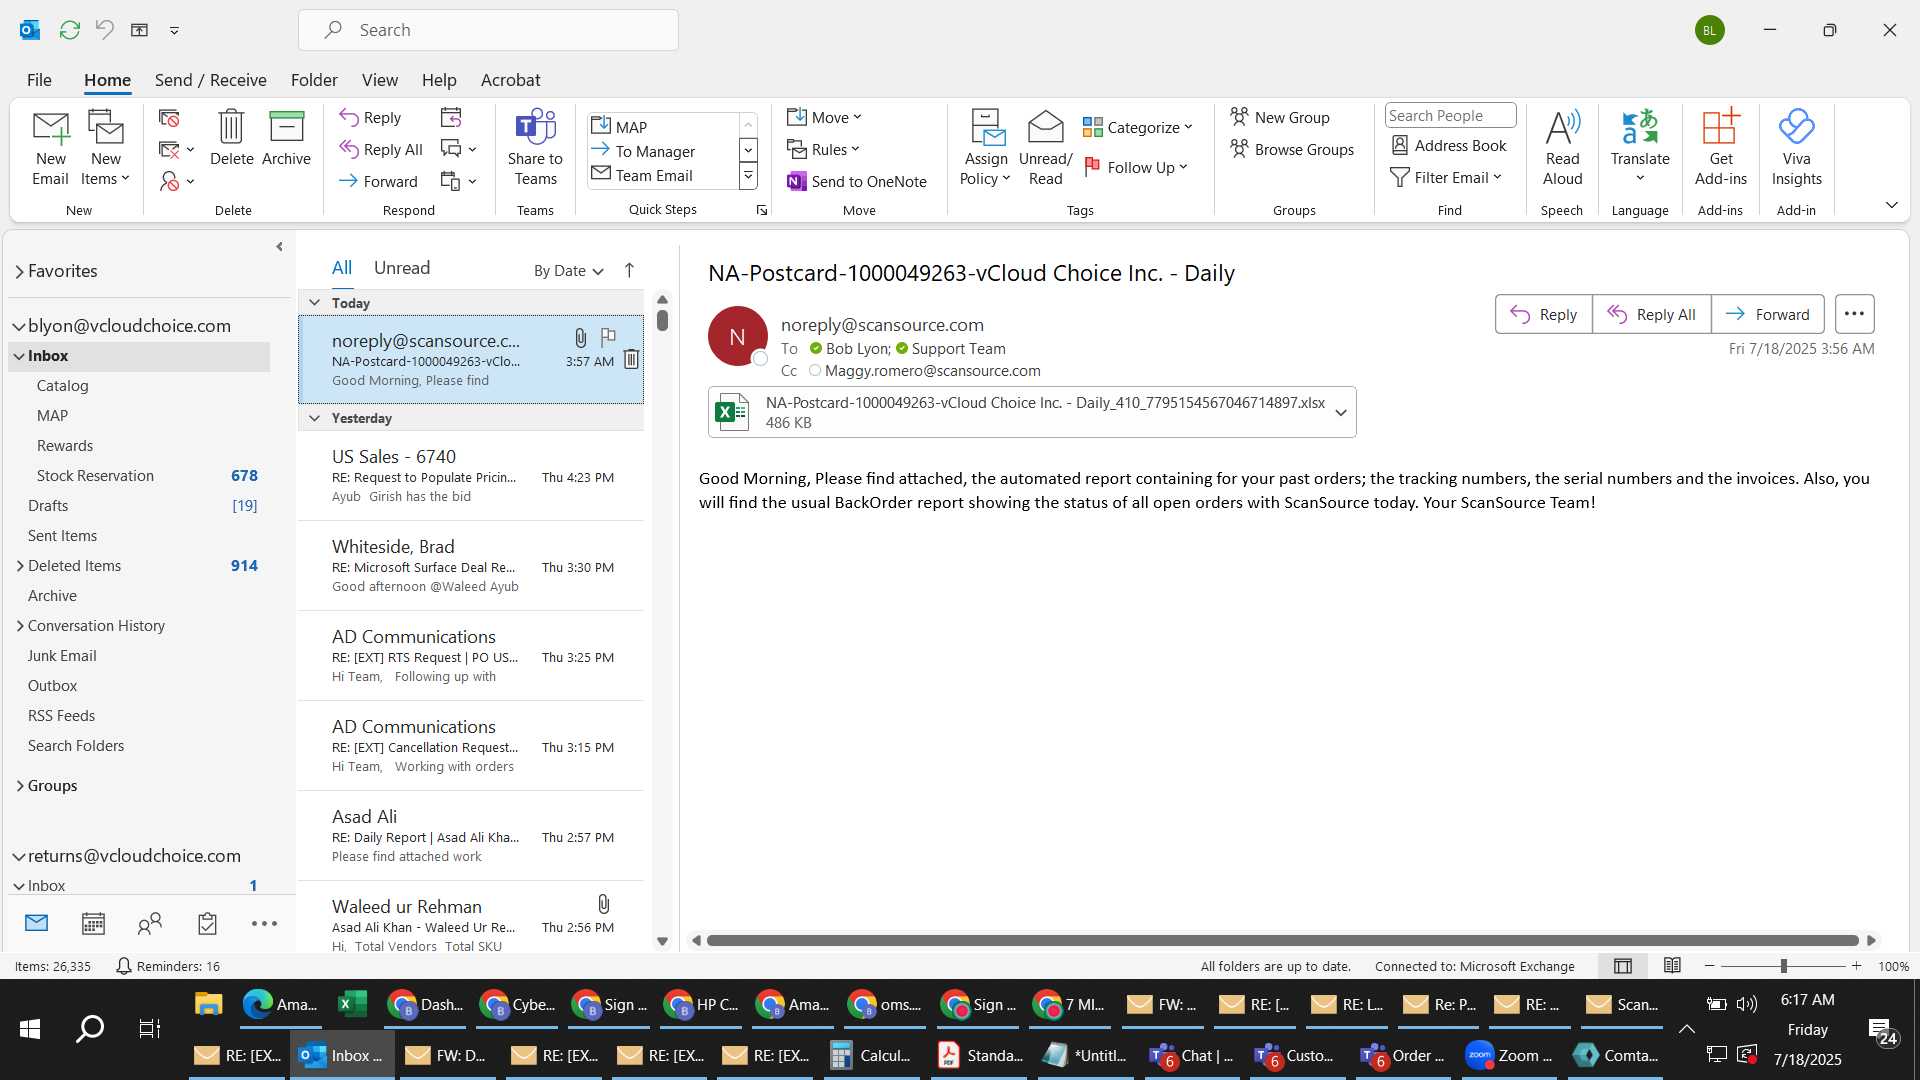Open the By Date sort dropdown
The width and height of the screenshot is (1920, 1080).
point(568,271)
